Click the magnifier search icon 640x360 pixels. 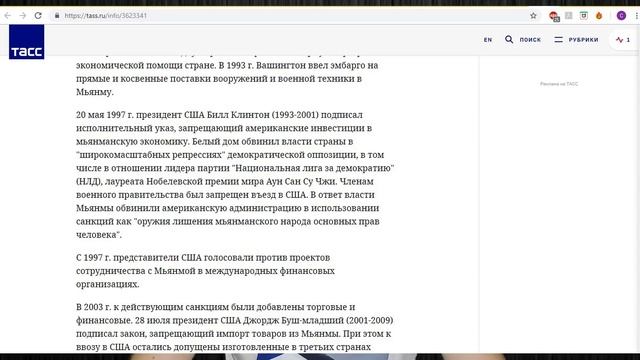click(509, 39)
